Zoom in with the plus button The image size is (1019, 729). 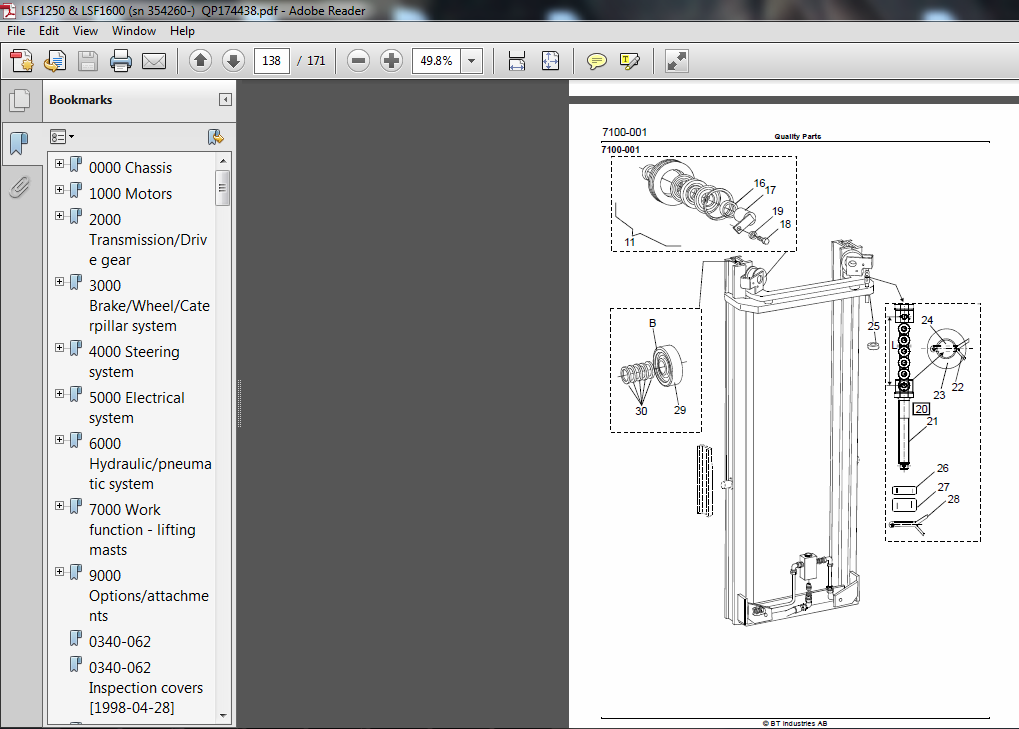coord(391,61)
